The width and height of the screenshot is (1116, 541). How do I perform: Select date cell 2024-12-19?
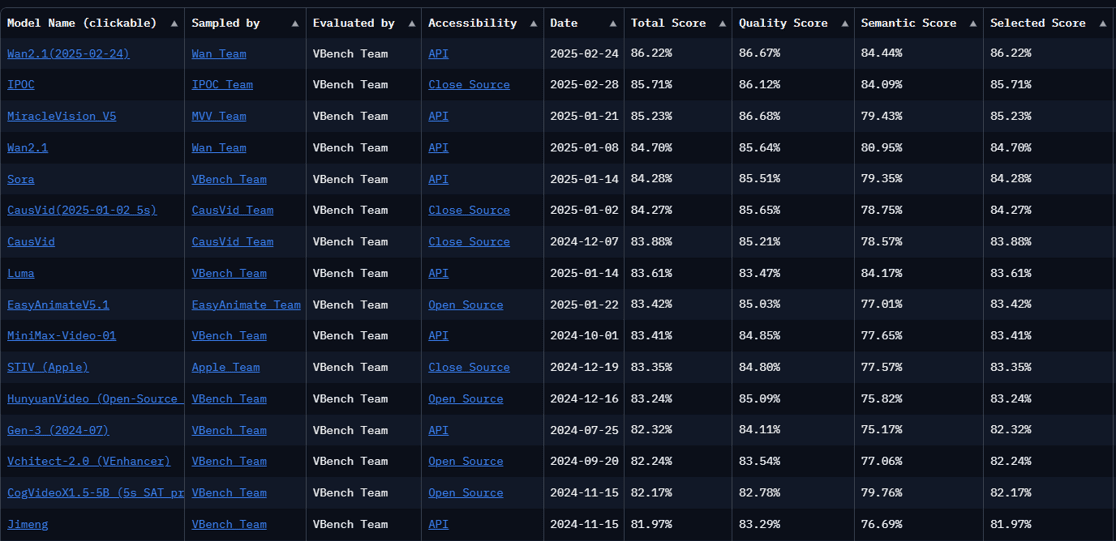click(584, 367)
